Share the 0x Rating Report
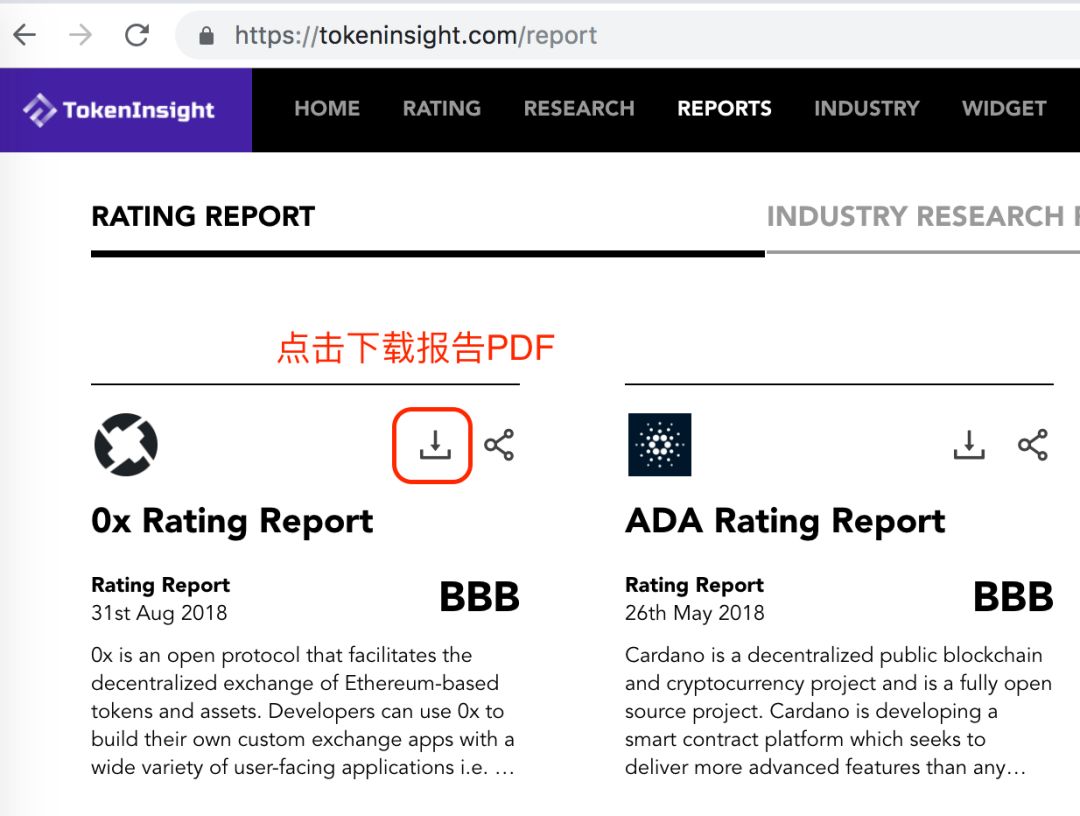1080x816 pixels. pyautogui.click(x=499, y=445)
